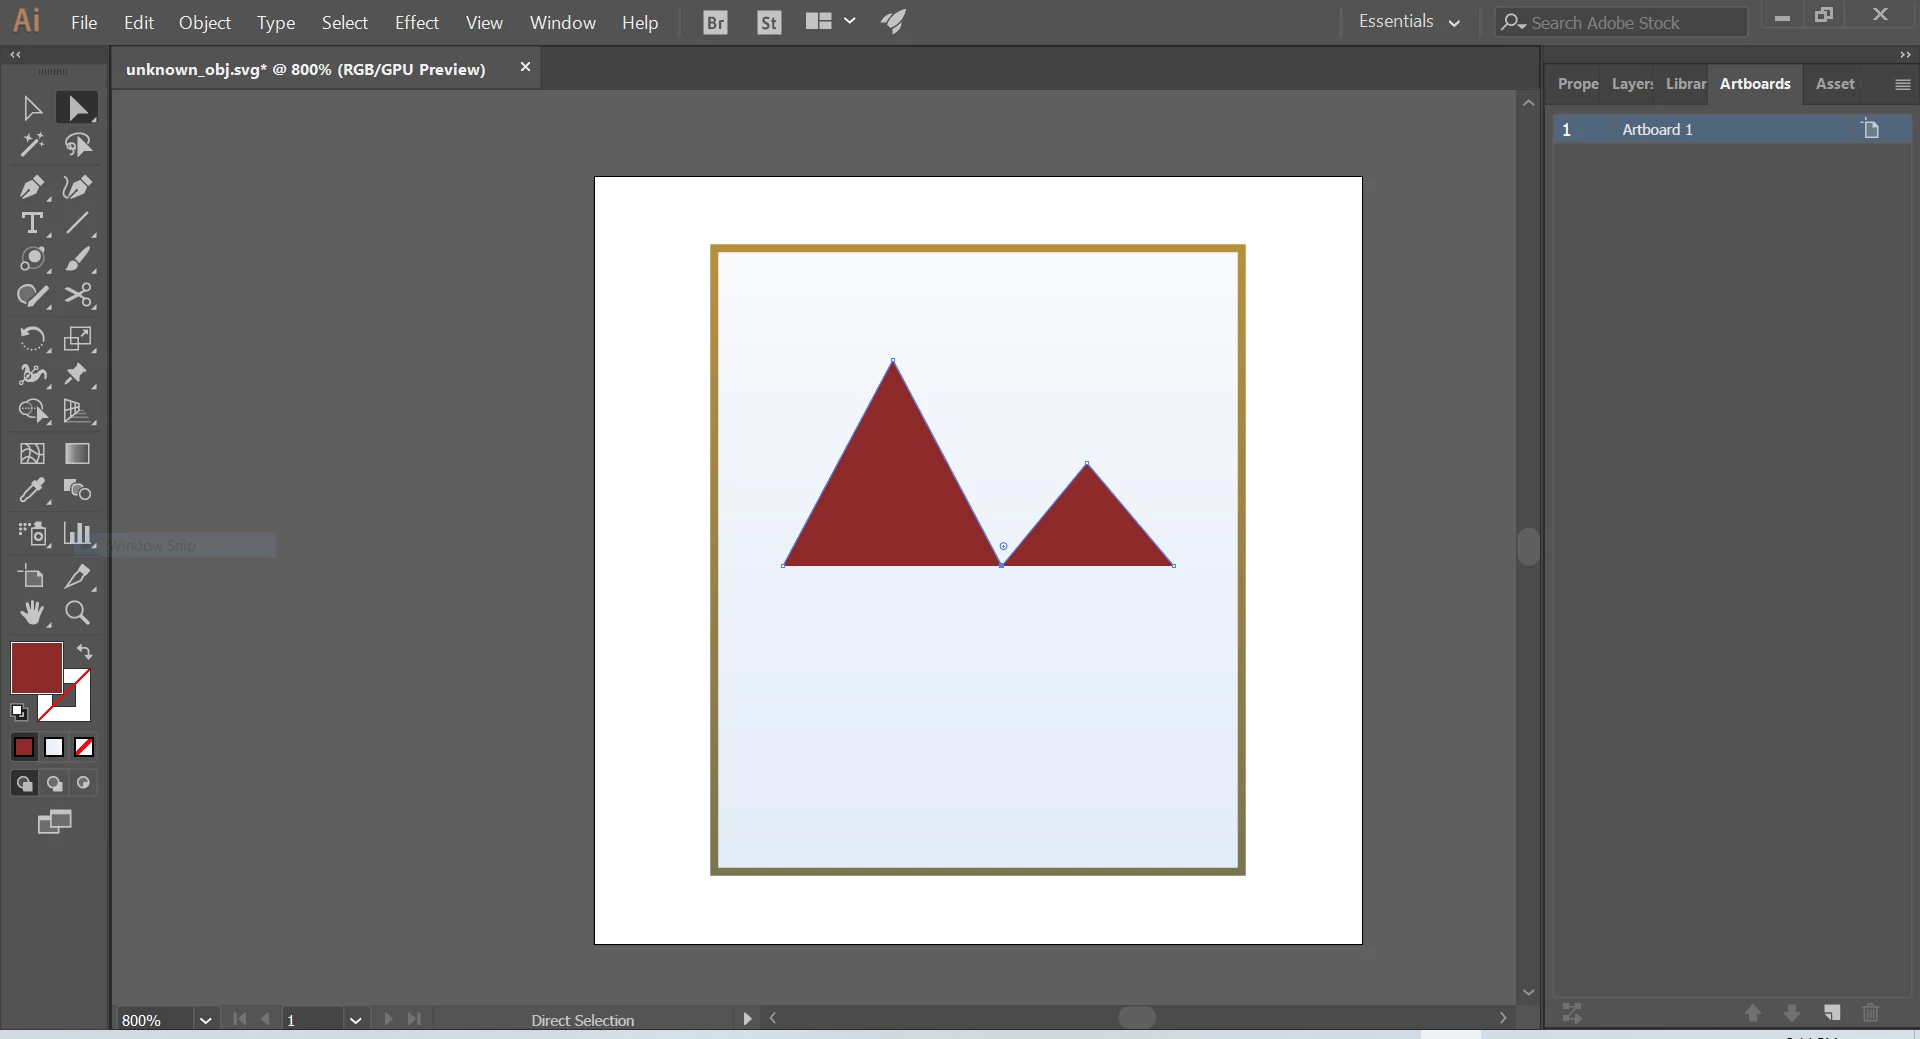Pick the Magic Wand tool
Image resolution: width=1920 pixels, height=1039 pixels.
click(32, 145)
